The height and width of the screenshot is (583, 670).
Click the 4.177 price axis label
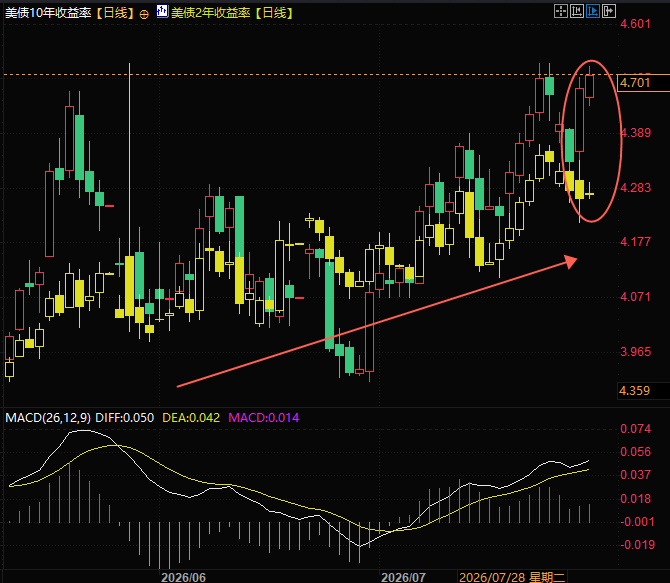tap(635, 241)
